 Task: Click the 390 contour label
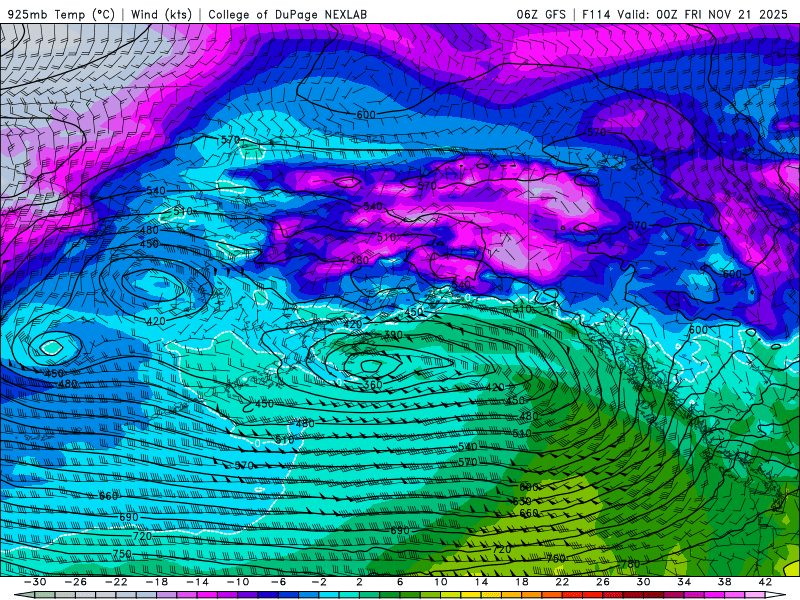pyautogui.click(x=393, y=335)
